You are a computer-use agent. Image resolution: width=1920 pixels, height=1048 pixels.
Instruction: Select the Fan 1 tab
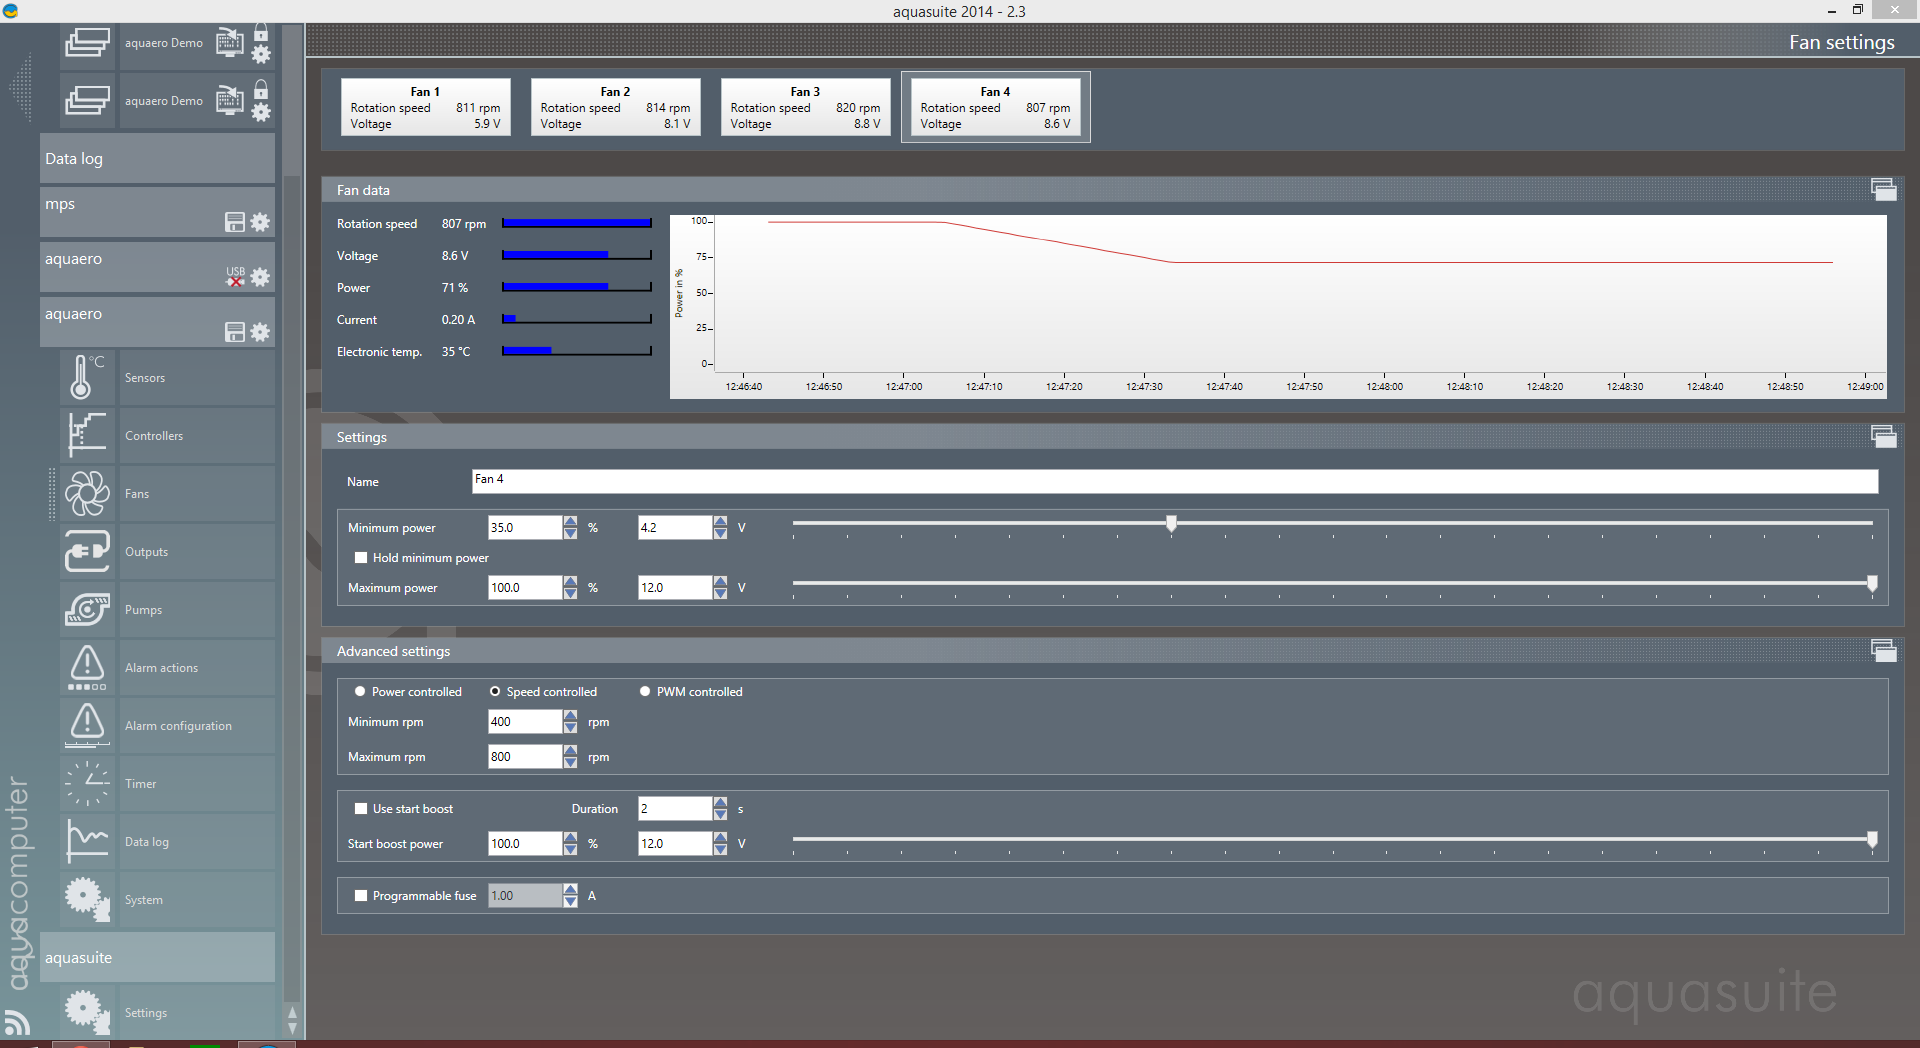tap(425, 107)
